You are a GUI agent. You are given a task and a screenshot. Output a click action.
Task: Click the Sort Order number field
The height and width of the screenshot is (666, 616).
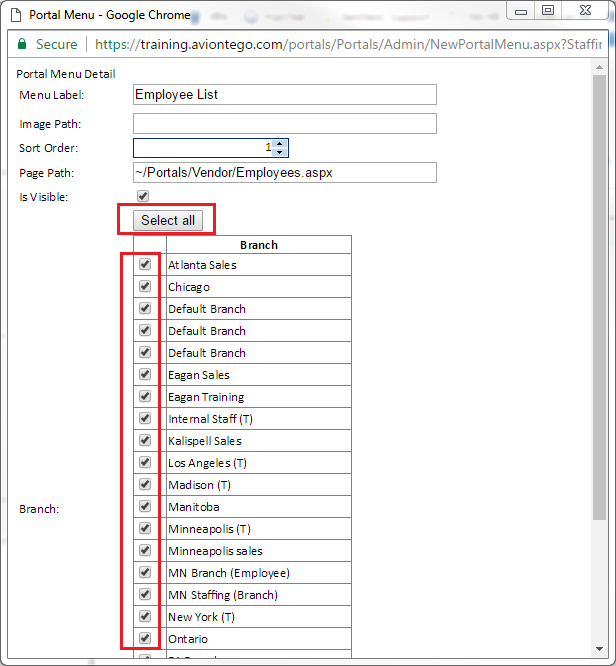211,148
